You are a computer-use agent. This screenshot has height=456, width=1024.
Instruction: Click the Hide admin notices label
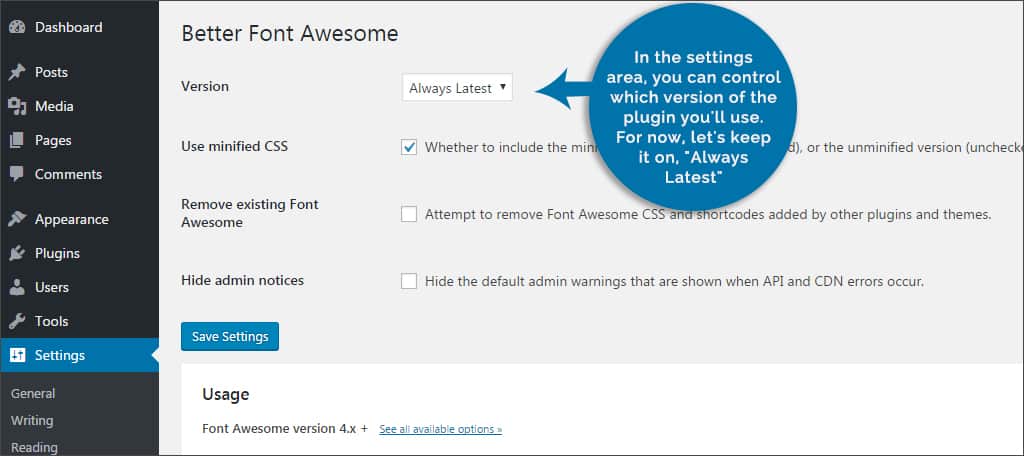point(242,280)
